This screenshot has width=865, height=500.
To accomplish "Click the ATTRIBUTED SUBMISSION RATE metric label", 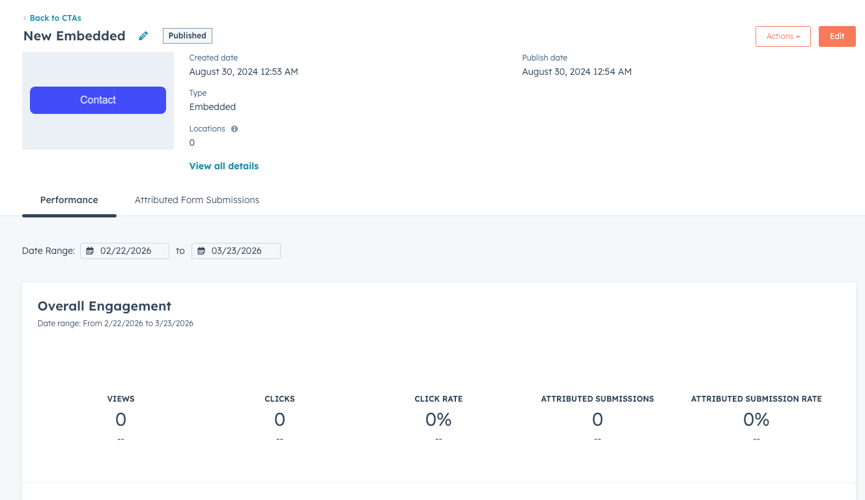I will click(x=756, y=399).
